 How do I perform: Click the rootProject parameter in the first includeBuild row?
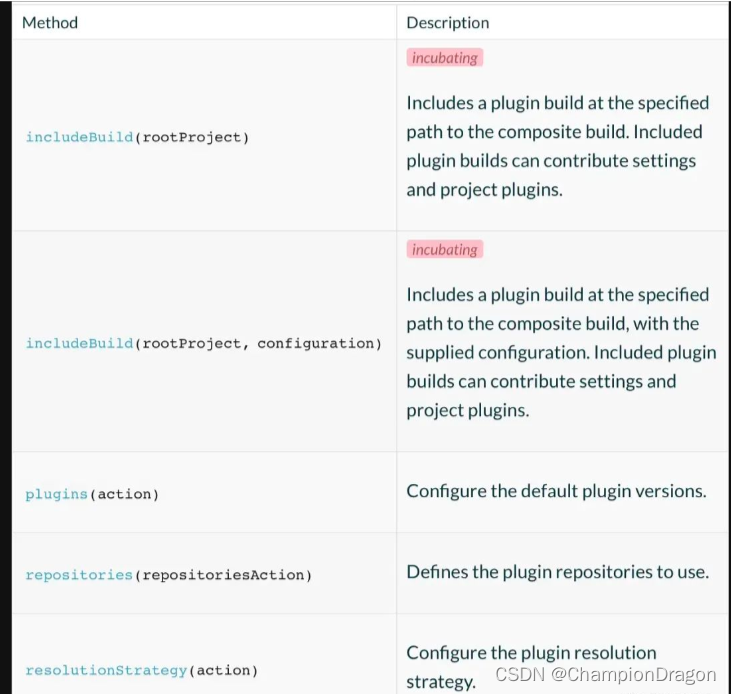[193, 137]
